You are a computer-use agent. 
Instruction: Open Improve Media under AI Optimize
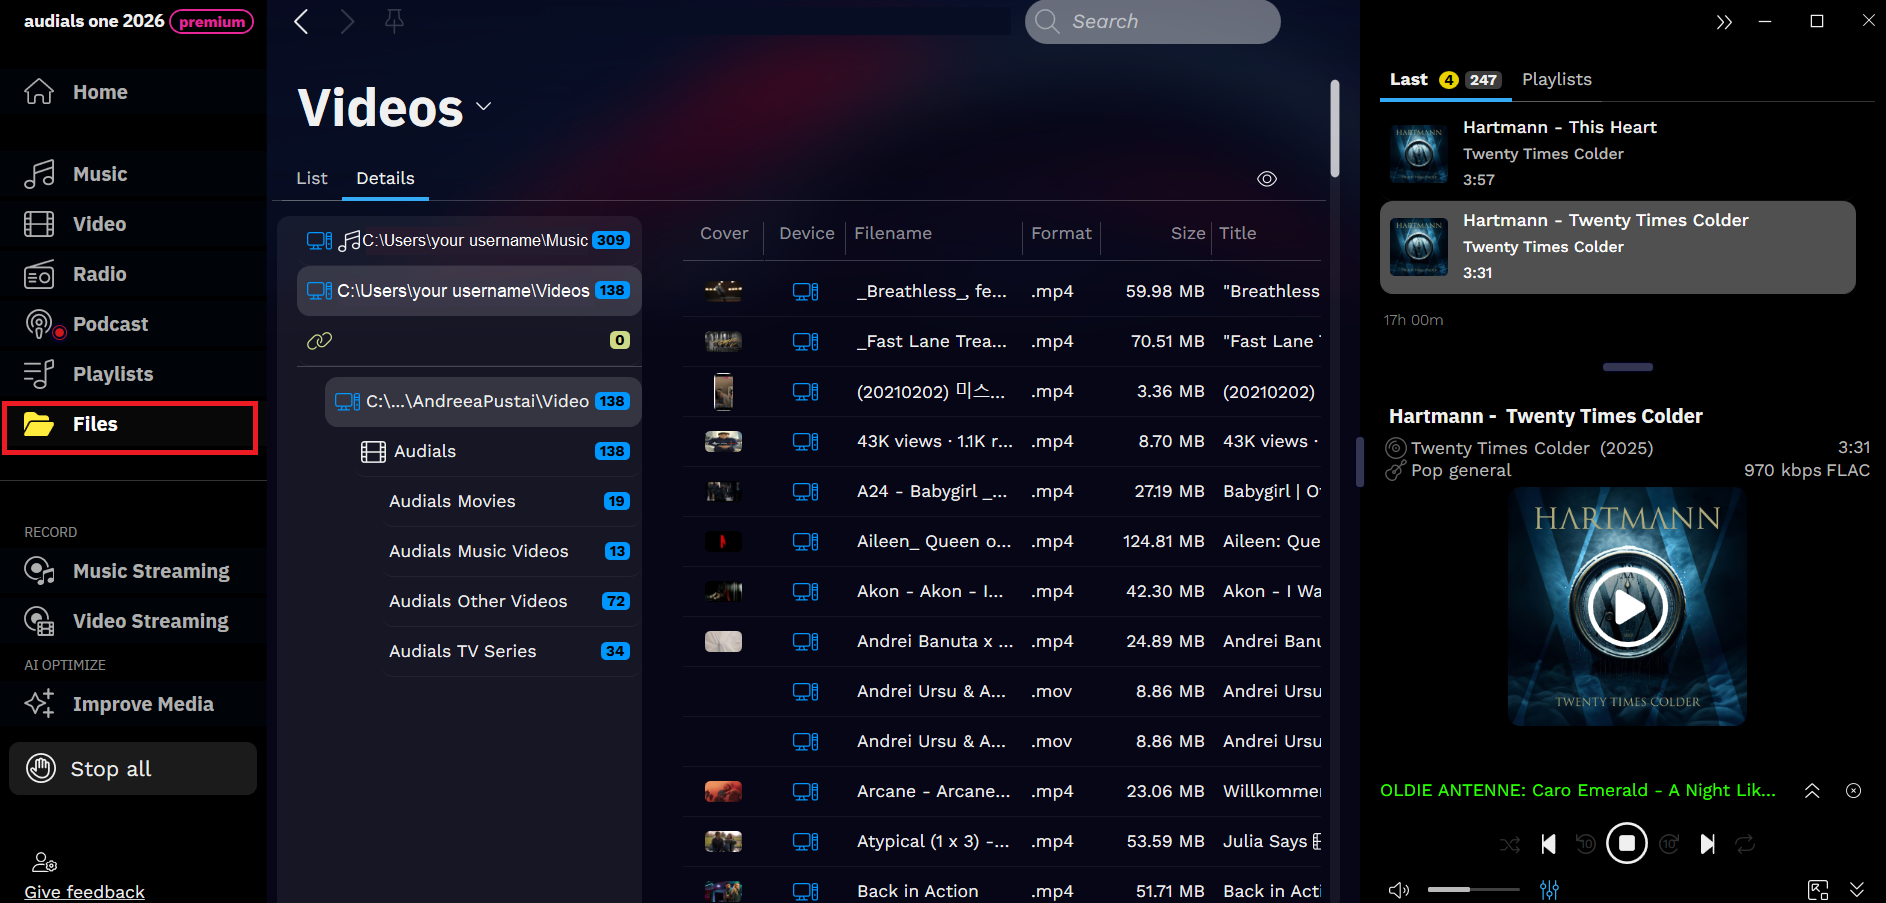[143, 703]
